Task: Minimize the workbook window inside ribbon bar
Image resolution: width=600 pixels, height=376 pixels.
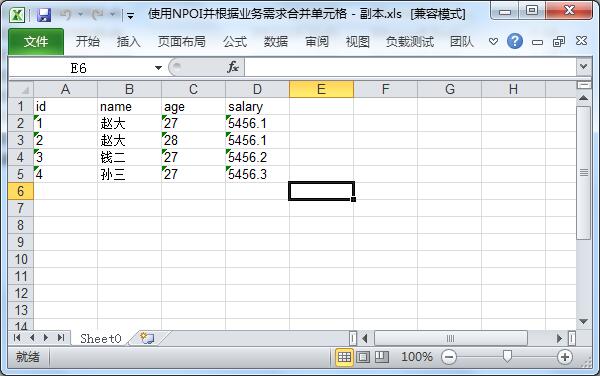Action: pos(537,42)
